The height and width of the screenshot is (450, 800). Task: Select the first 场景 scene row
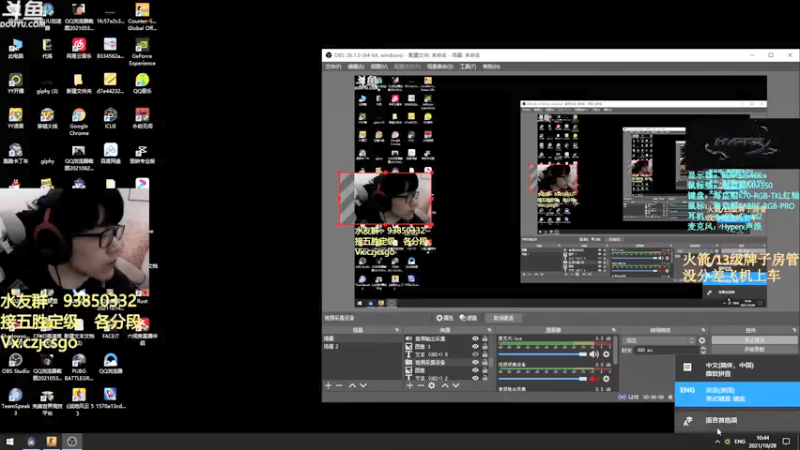point(361,339)
